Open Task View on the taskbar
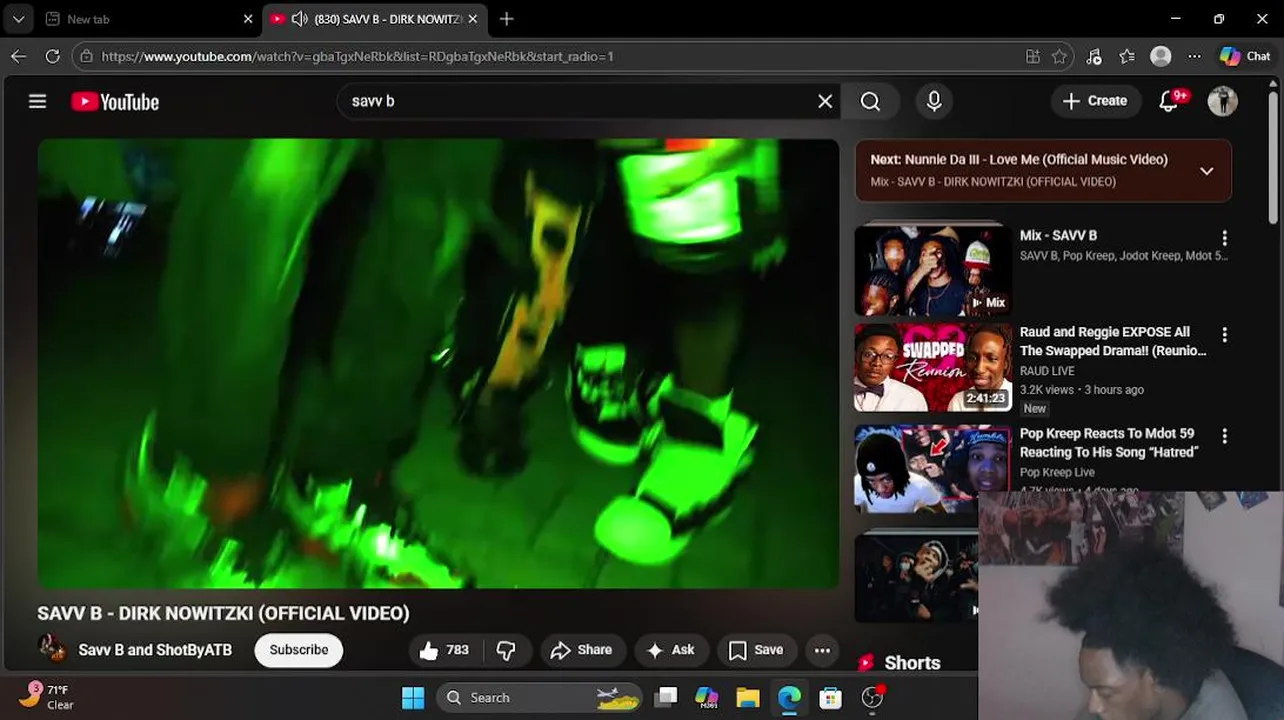This screenshot has height=720, width=1284. pos(666,698)
